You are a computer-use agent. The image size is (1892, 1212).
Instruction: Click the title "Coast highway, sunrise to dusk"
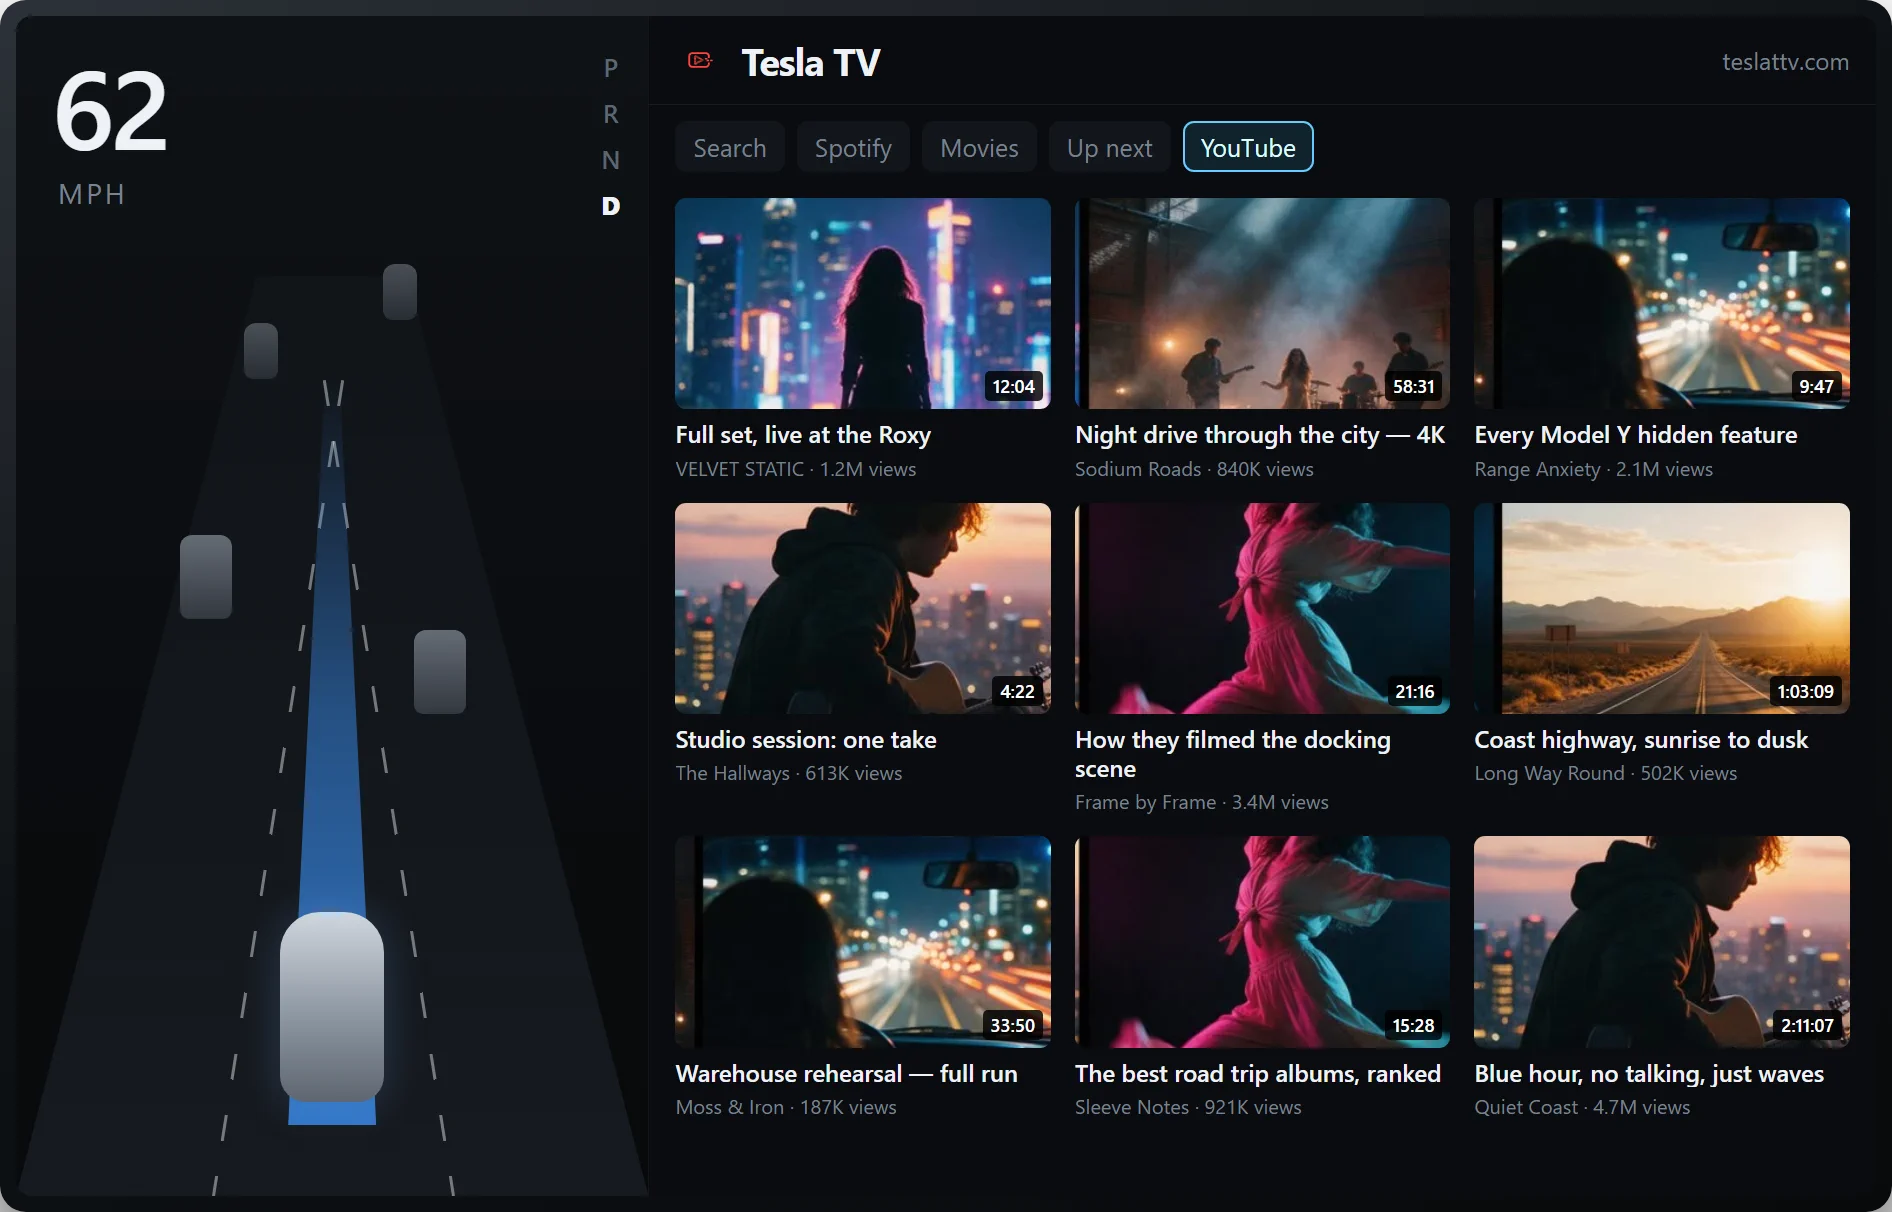1641,740
